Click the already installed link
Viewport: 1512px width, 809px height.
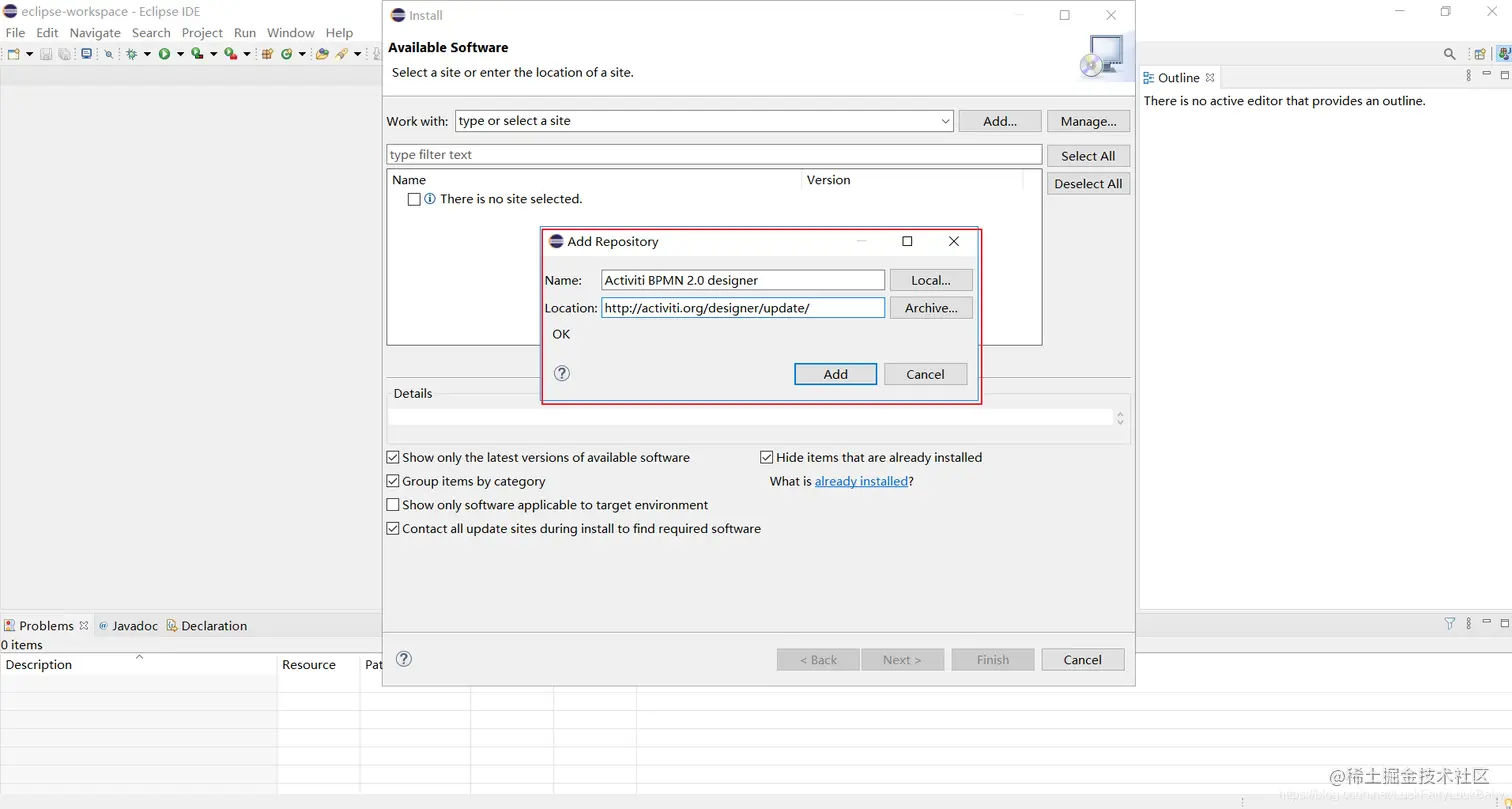(x=861, y=481)
